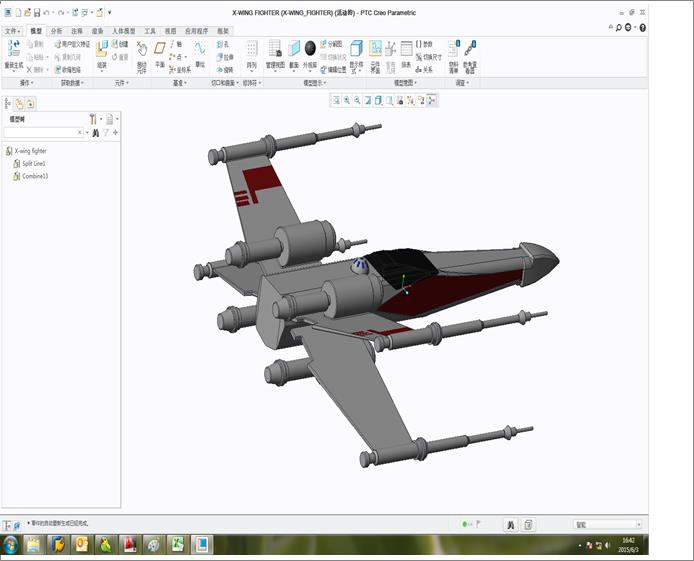Screen dimensions: 694x561
Task: Expand the 基准 (Datum) group dropdown
Action: click(180, 83)
